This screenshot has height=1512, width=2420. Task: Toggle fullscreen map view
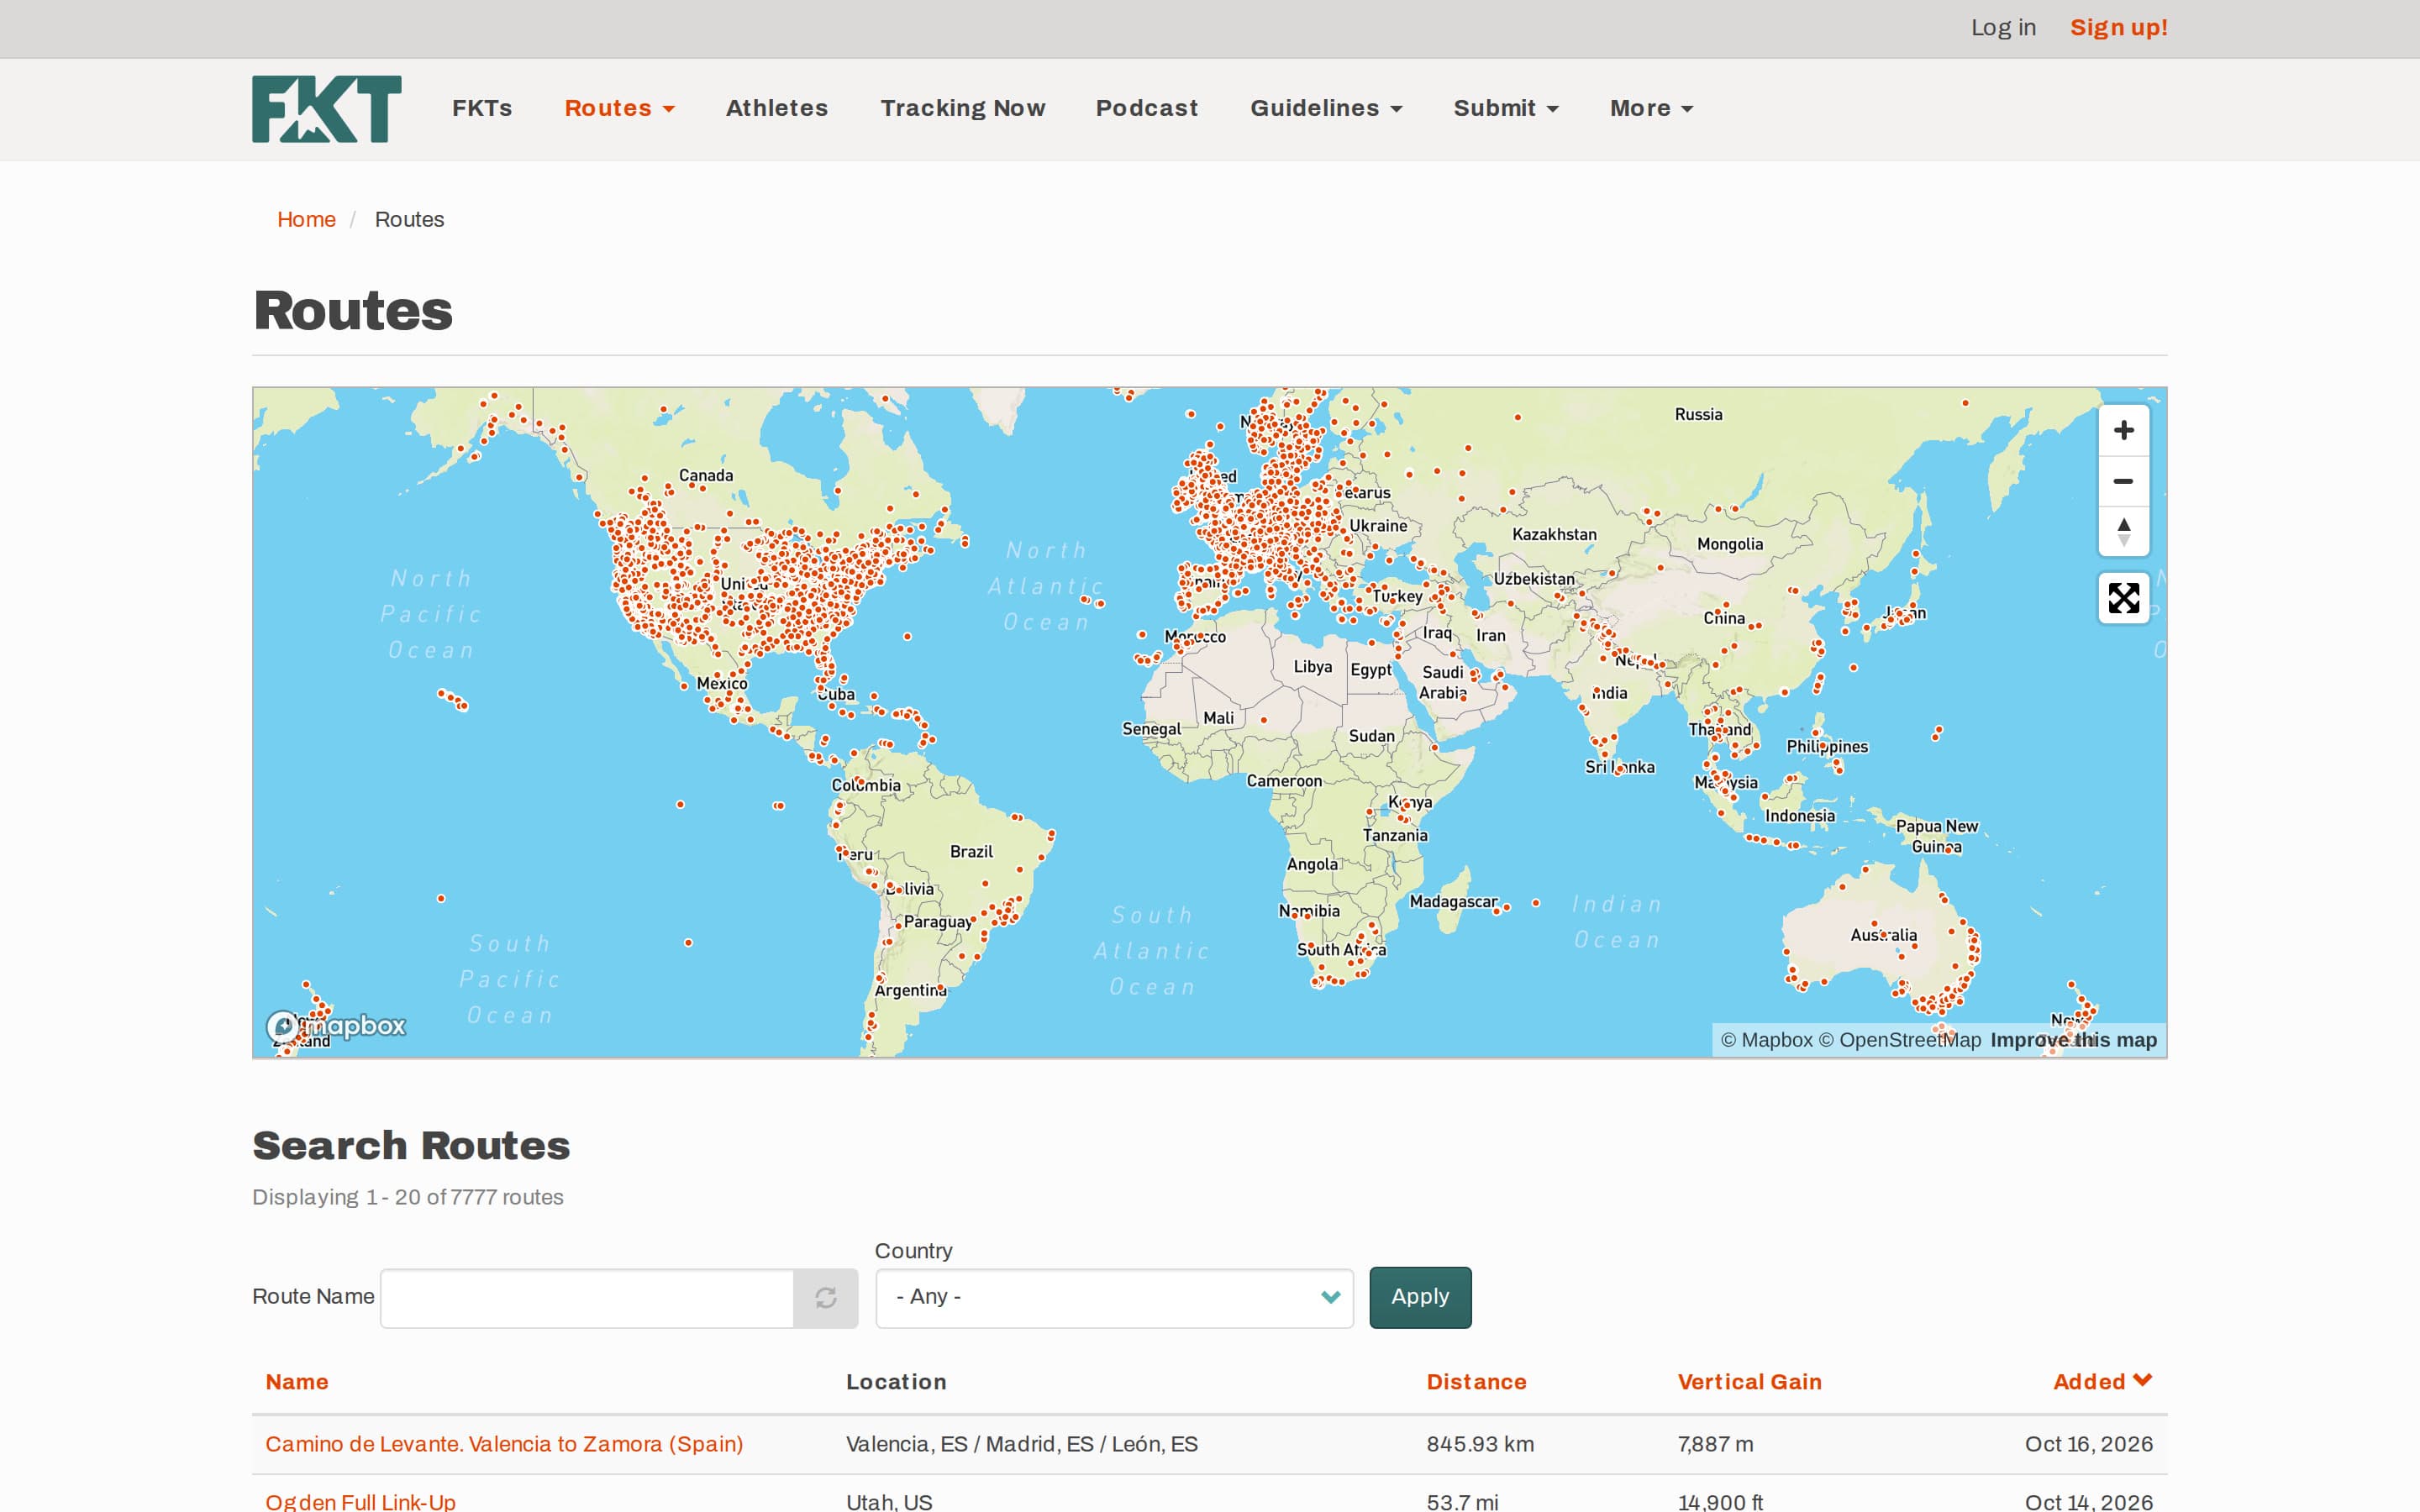pyautogui.click(x=2123, y=598)
